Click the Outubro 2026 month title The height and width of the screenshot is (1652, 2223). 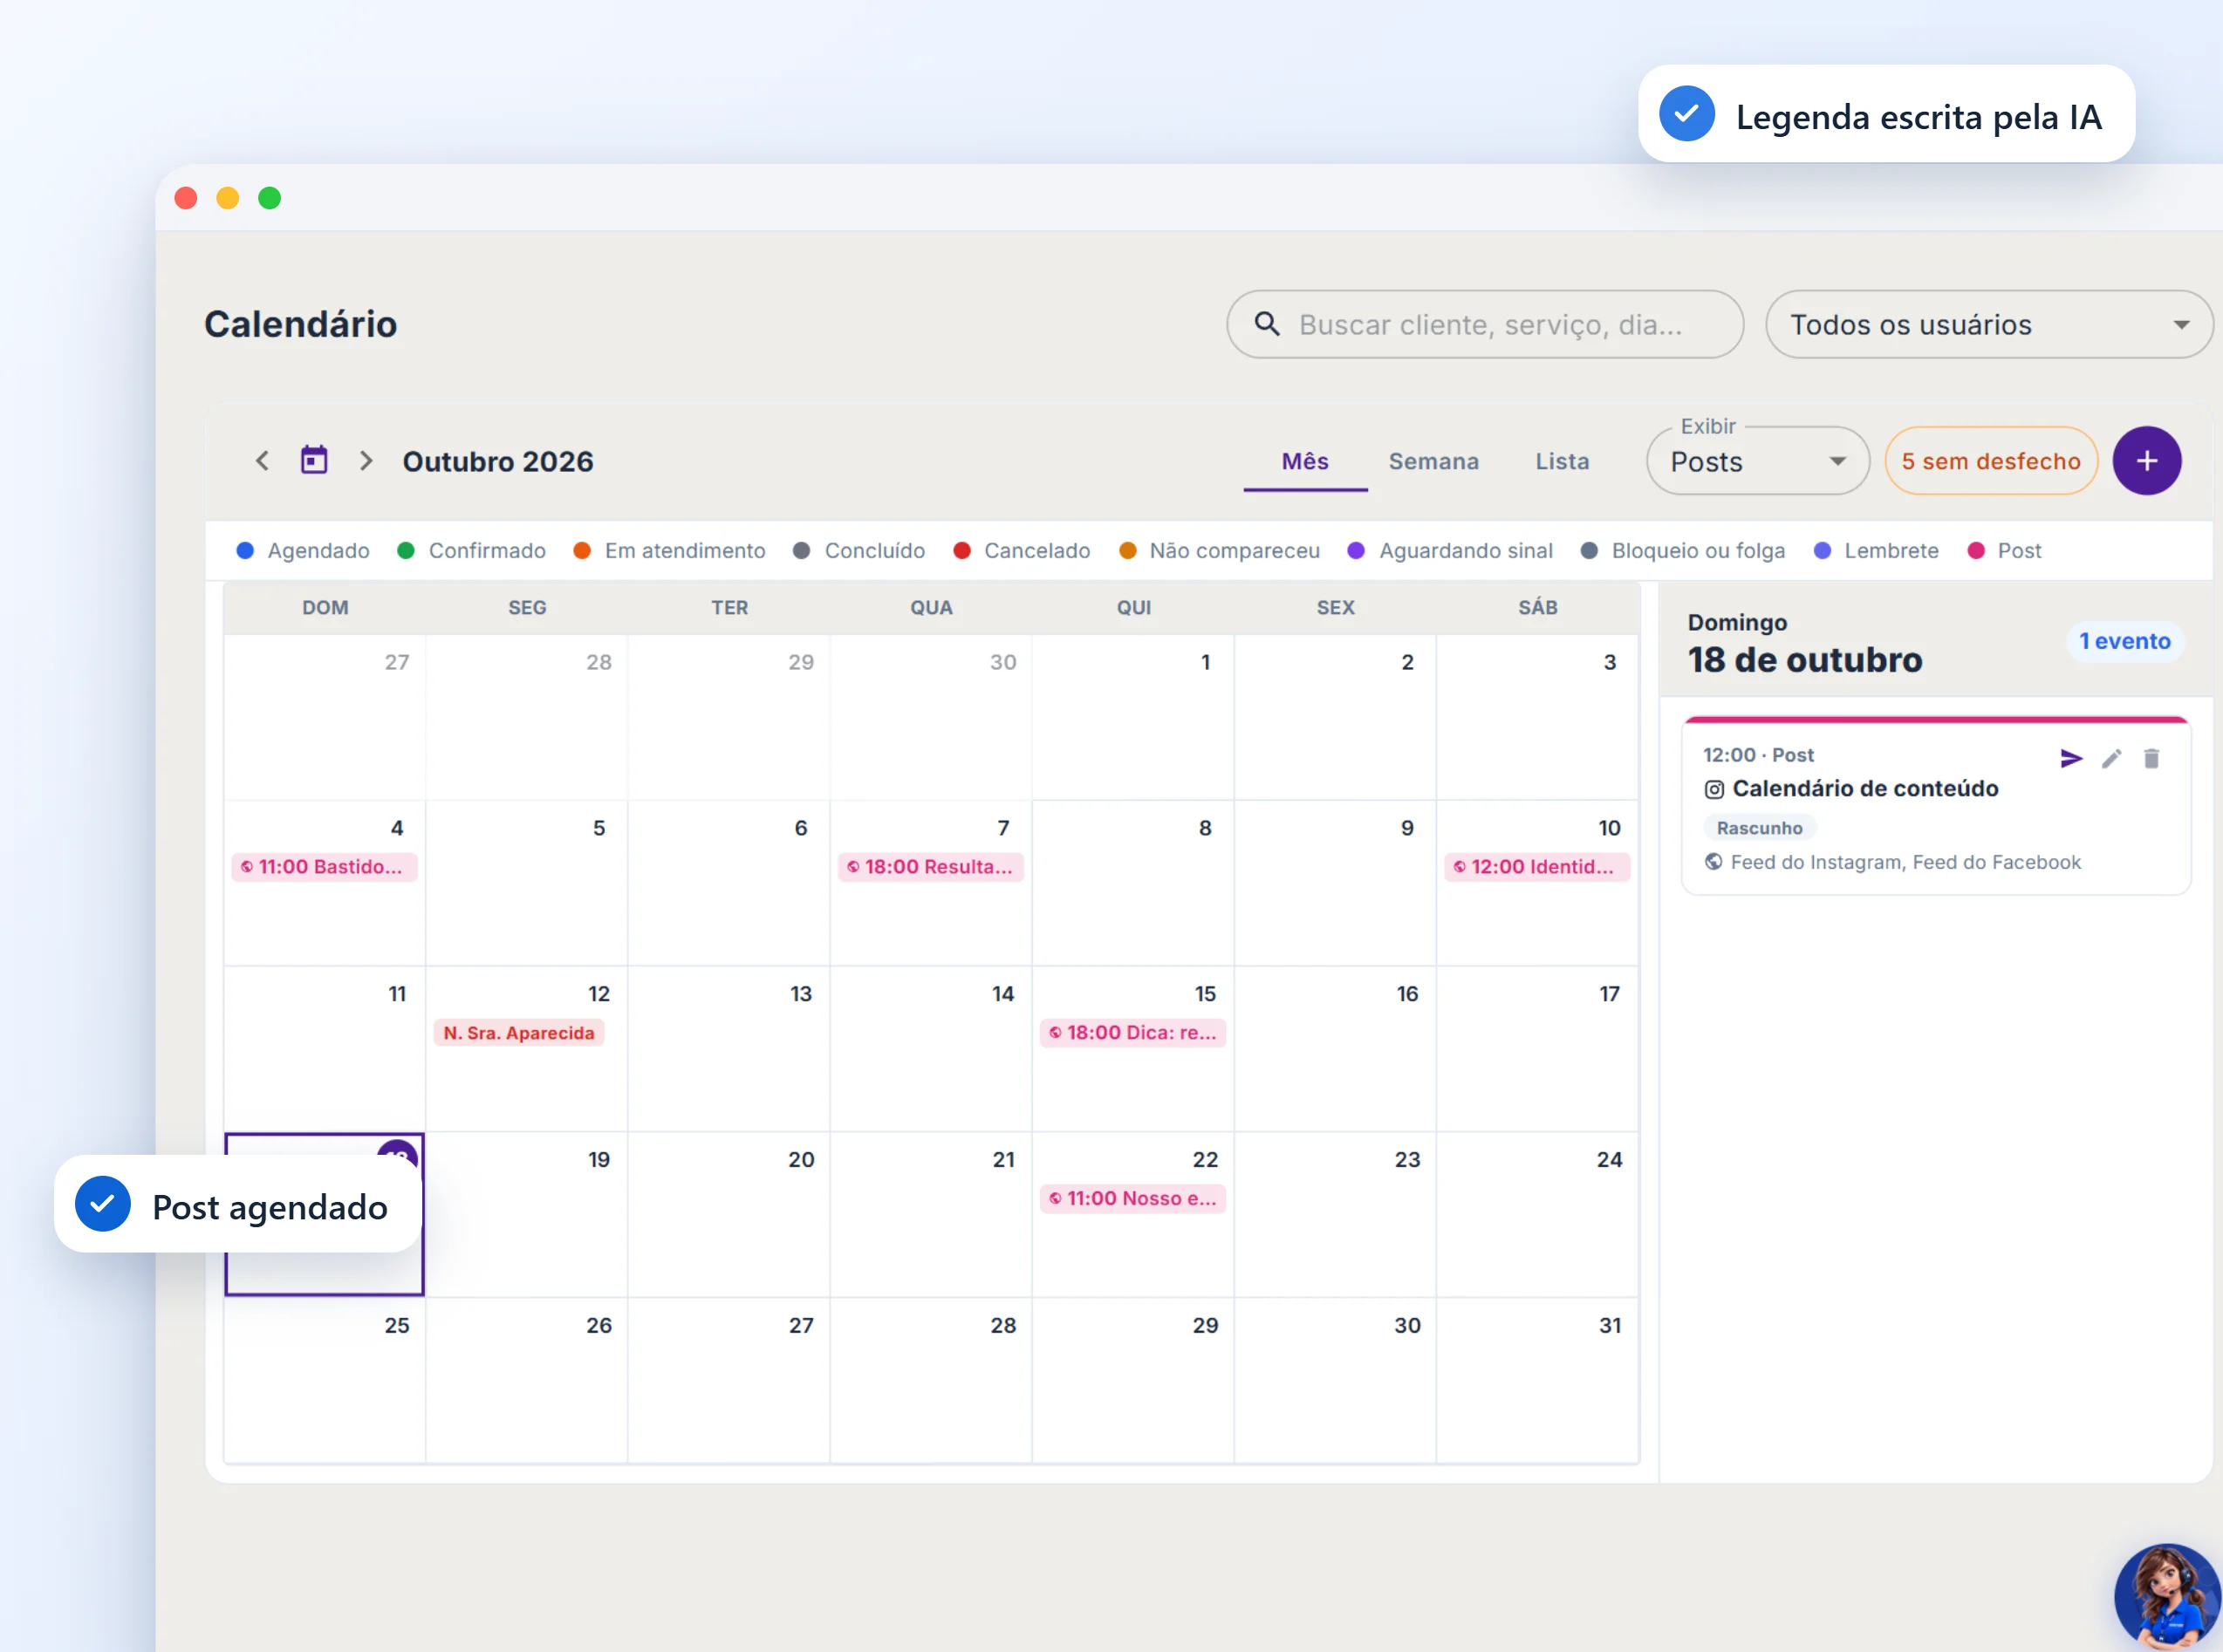click(x=498, y=461)
